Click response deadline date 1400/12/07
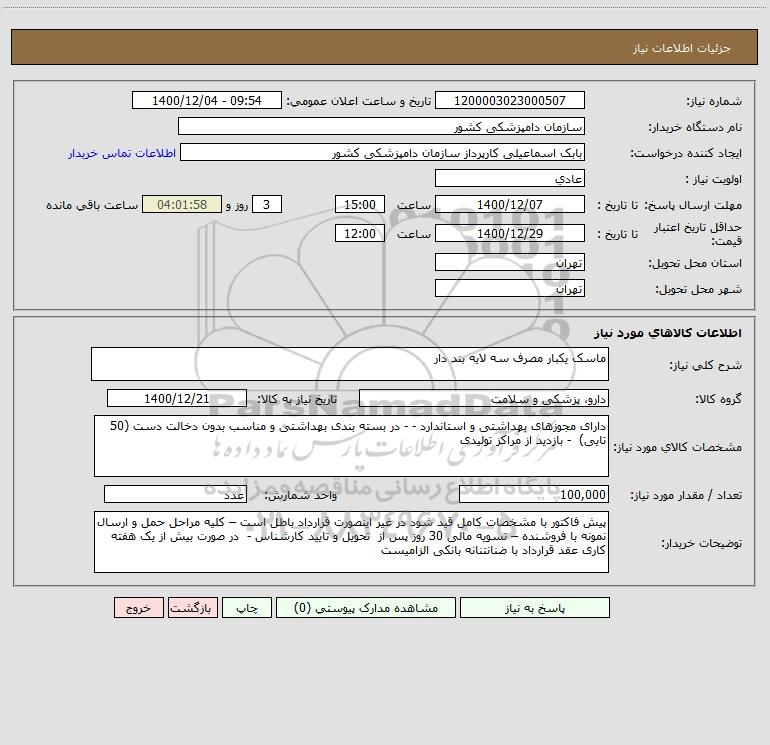 (x=510, y=204)
